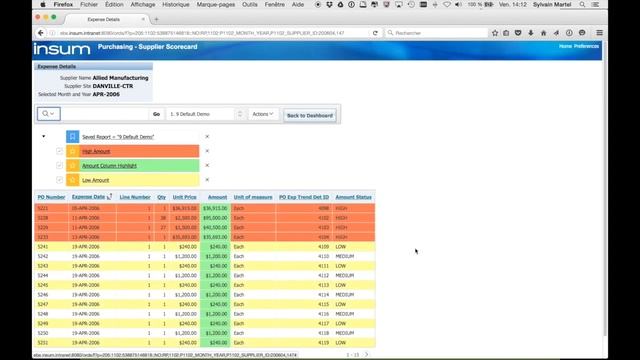This screenshot has width=640, height=360.
Task: Open the saved reports dropdown '9 Default Demo'
Action: coord(205,114)
